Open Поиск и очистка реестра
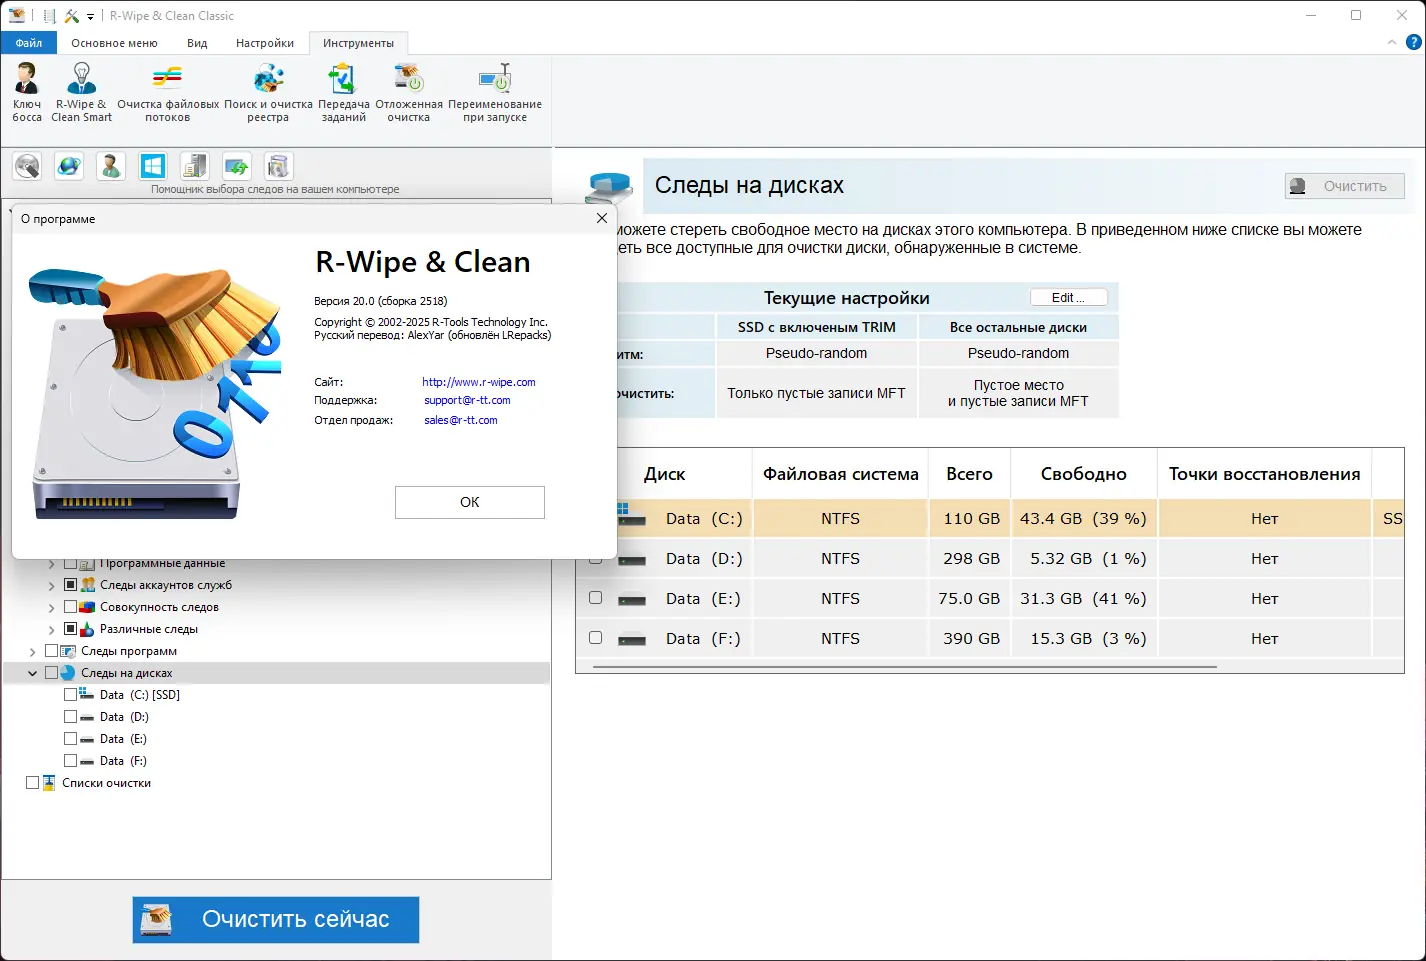The image size is (1426, 961). click(267, 90)
